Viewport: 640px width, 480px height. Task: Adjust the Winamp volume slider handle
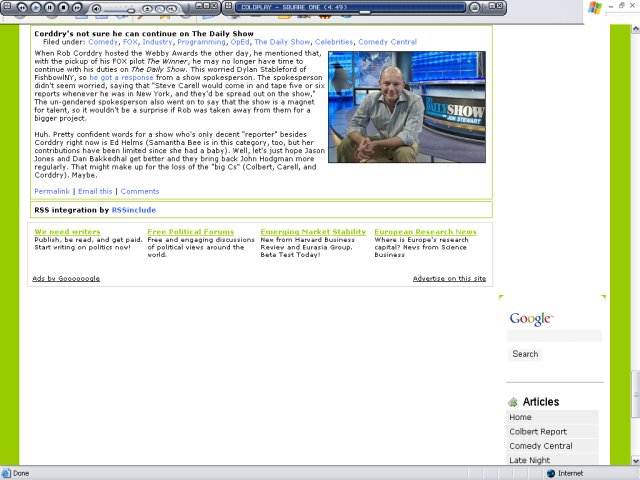131,11
